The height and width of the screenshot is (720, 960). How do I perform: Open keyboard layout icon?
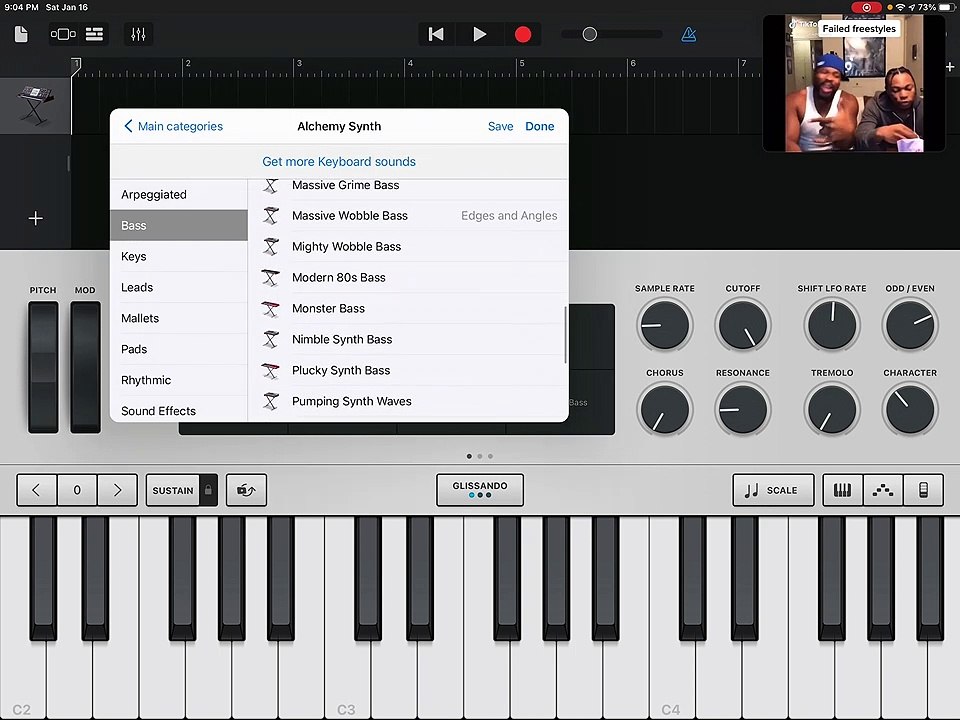[842, 490]
